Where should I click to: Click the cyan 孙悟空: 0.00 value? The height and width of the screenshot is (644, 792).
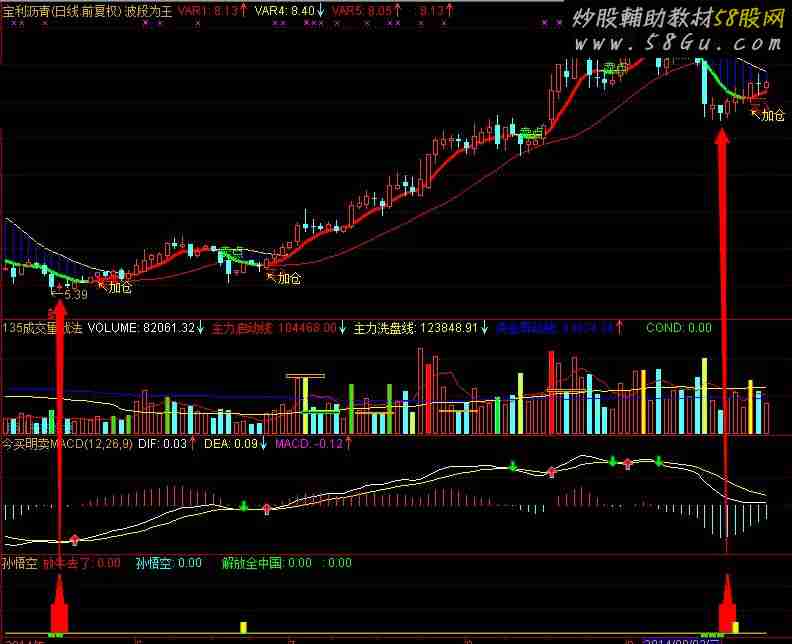[169, 563]
